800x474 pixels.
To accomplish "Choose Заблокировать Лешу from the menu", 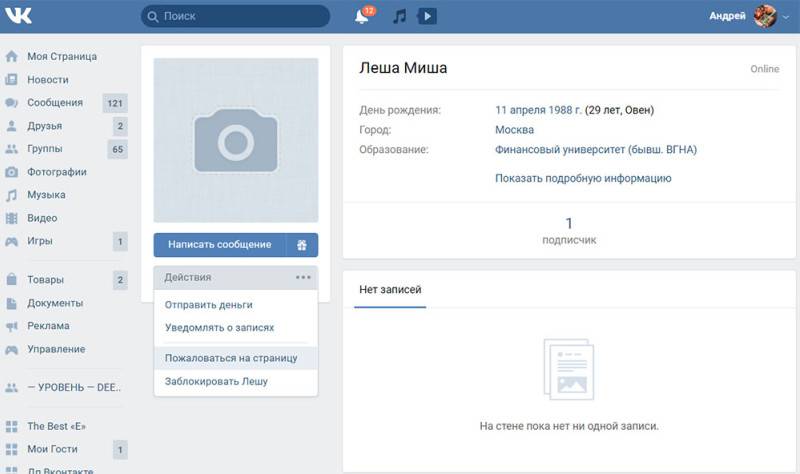I will pyautogui.click(x=216, y=381).
